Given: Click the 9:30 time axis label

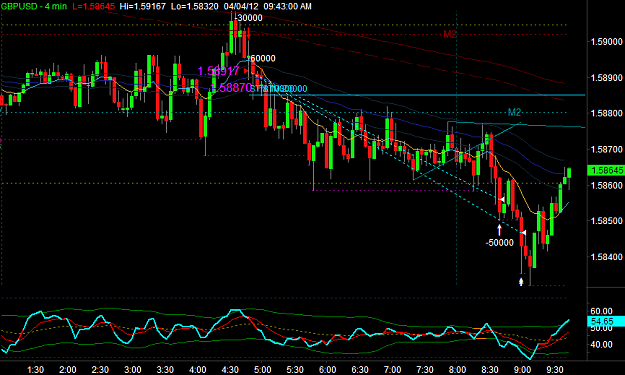Looking at the screenshot, I should [x=554, y=370].
